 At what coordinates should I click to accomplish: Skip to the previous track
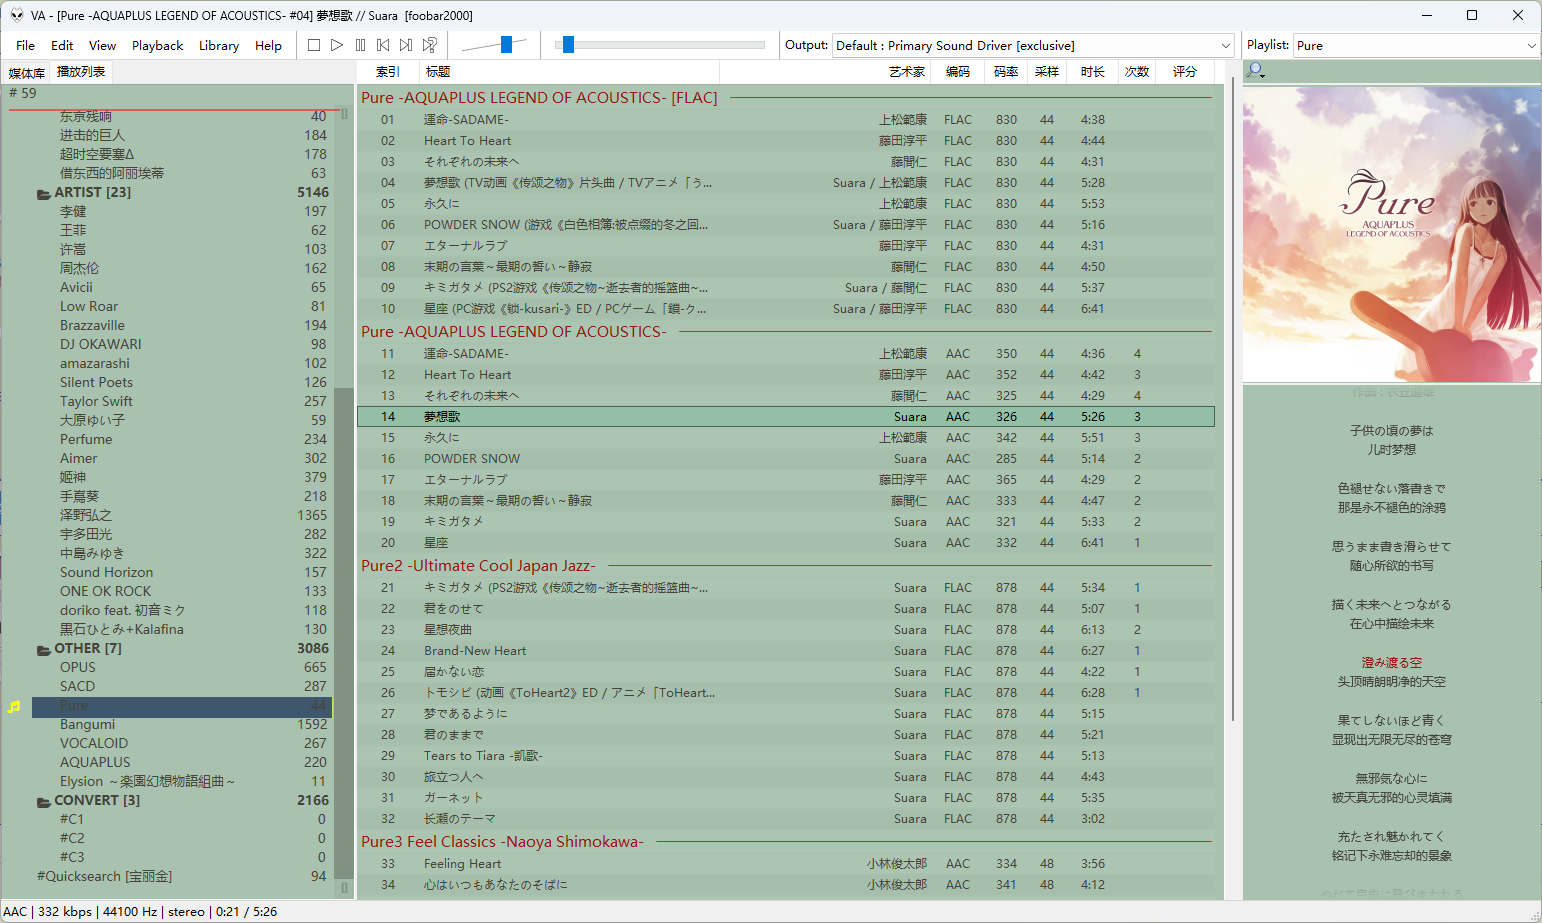pos(383,45)
